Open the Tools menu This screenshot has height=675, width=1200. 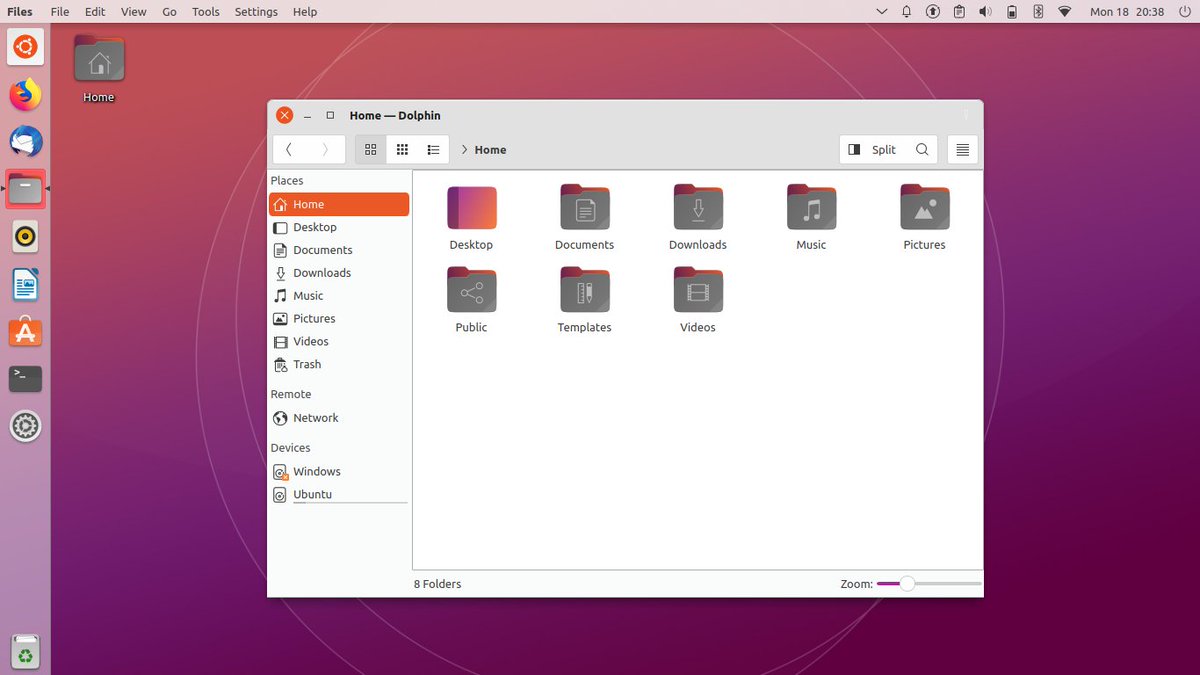pyautogui.click(x=206, y=12)
